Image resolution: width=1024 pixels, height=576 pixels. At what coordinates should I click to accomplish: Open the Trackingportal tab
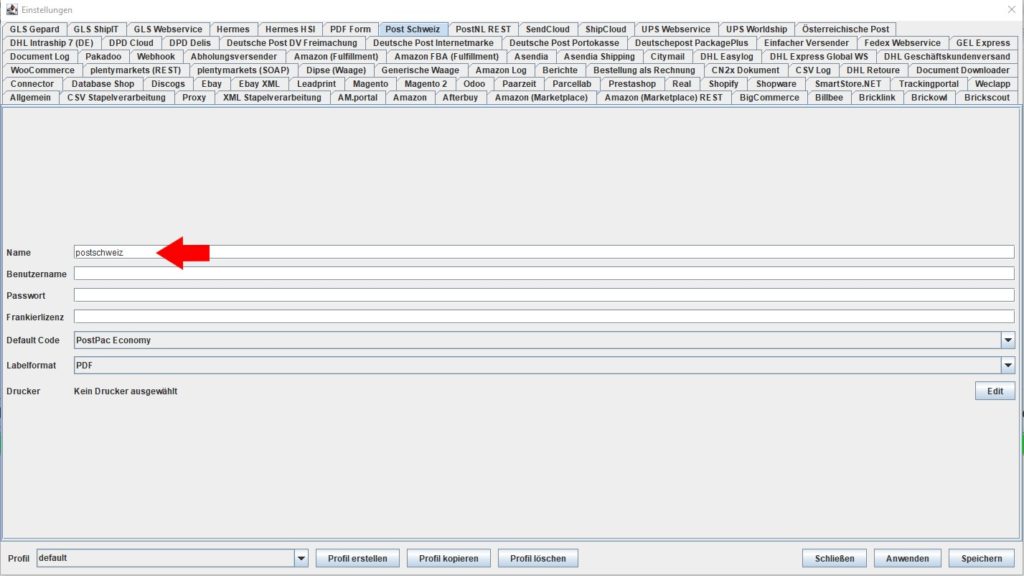click(929, 84)
